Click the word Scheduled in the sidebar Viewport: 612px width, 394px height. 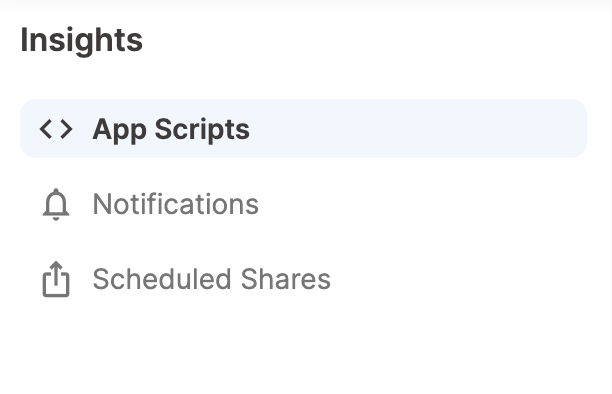(x=162, y=279)
